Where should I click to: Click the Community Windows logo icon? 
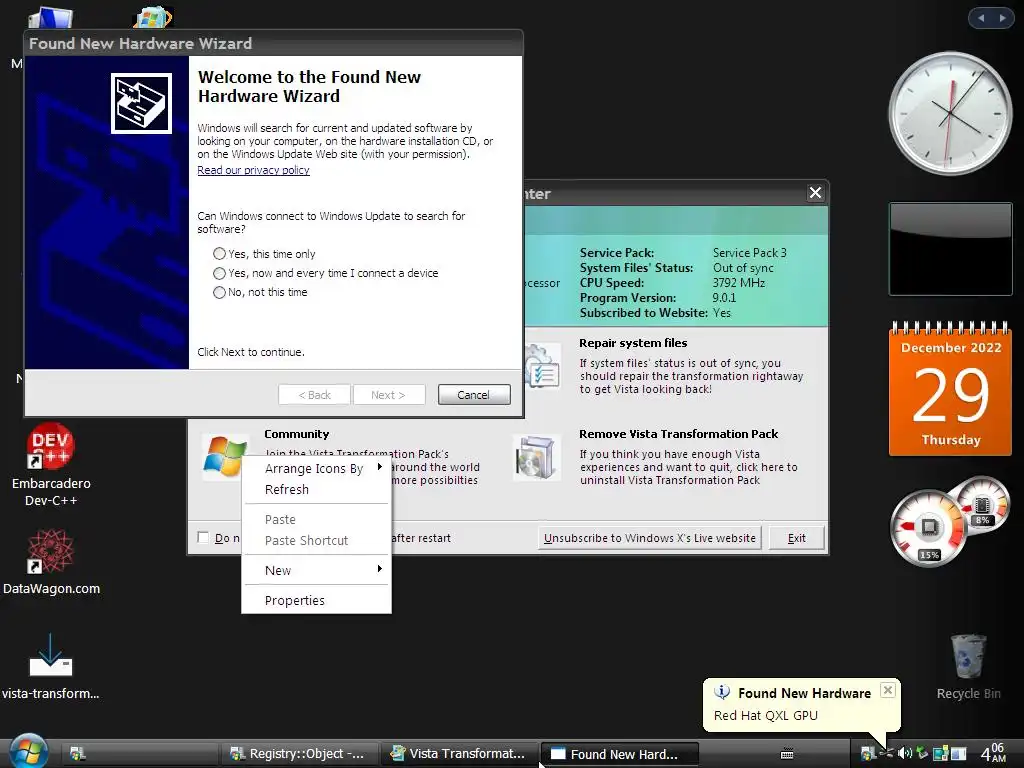coord(225,456)
